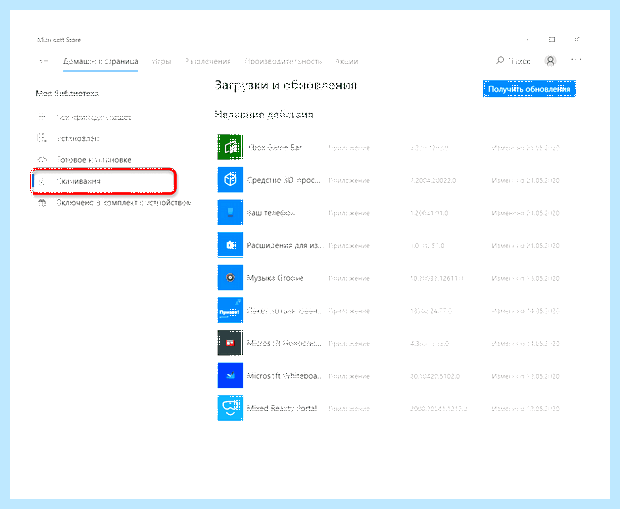This screenshot has width=620, height=509.
Task: Open the Производительность tab
Action: (283, 61)
